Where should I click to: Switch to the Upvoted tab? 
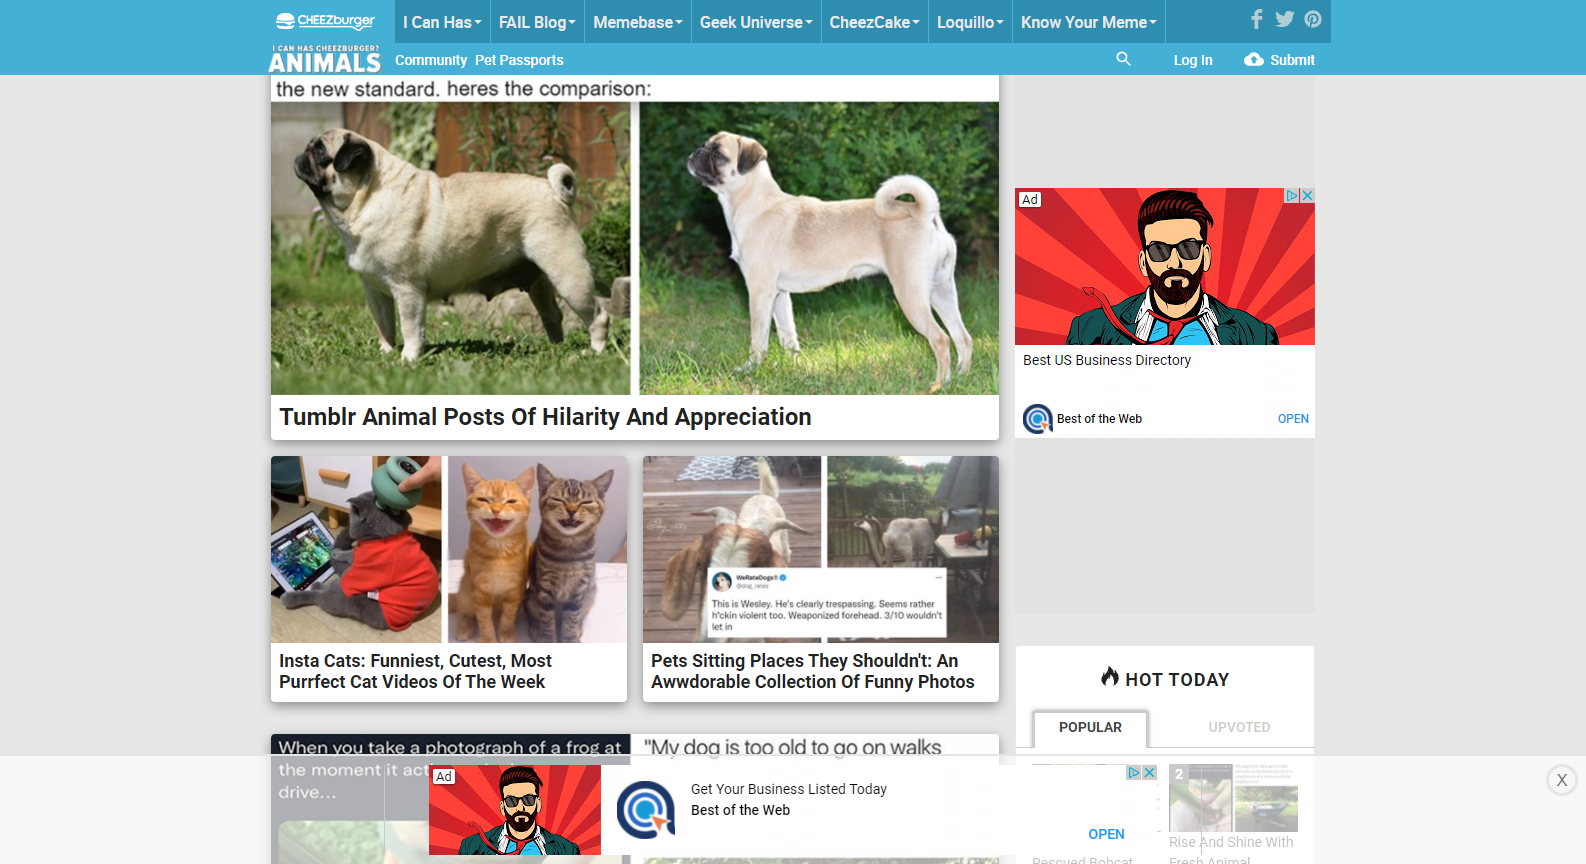point(1239,727)
